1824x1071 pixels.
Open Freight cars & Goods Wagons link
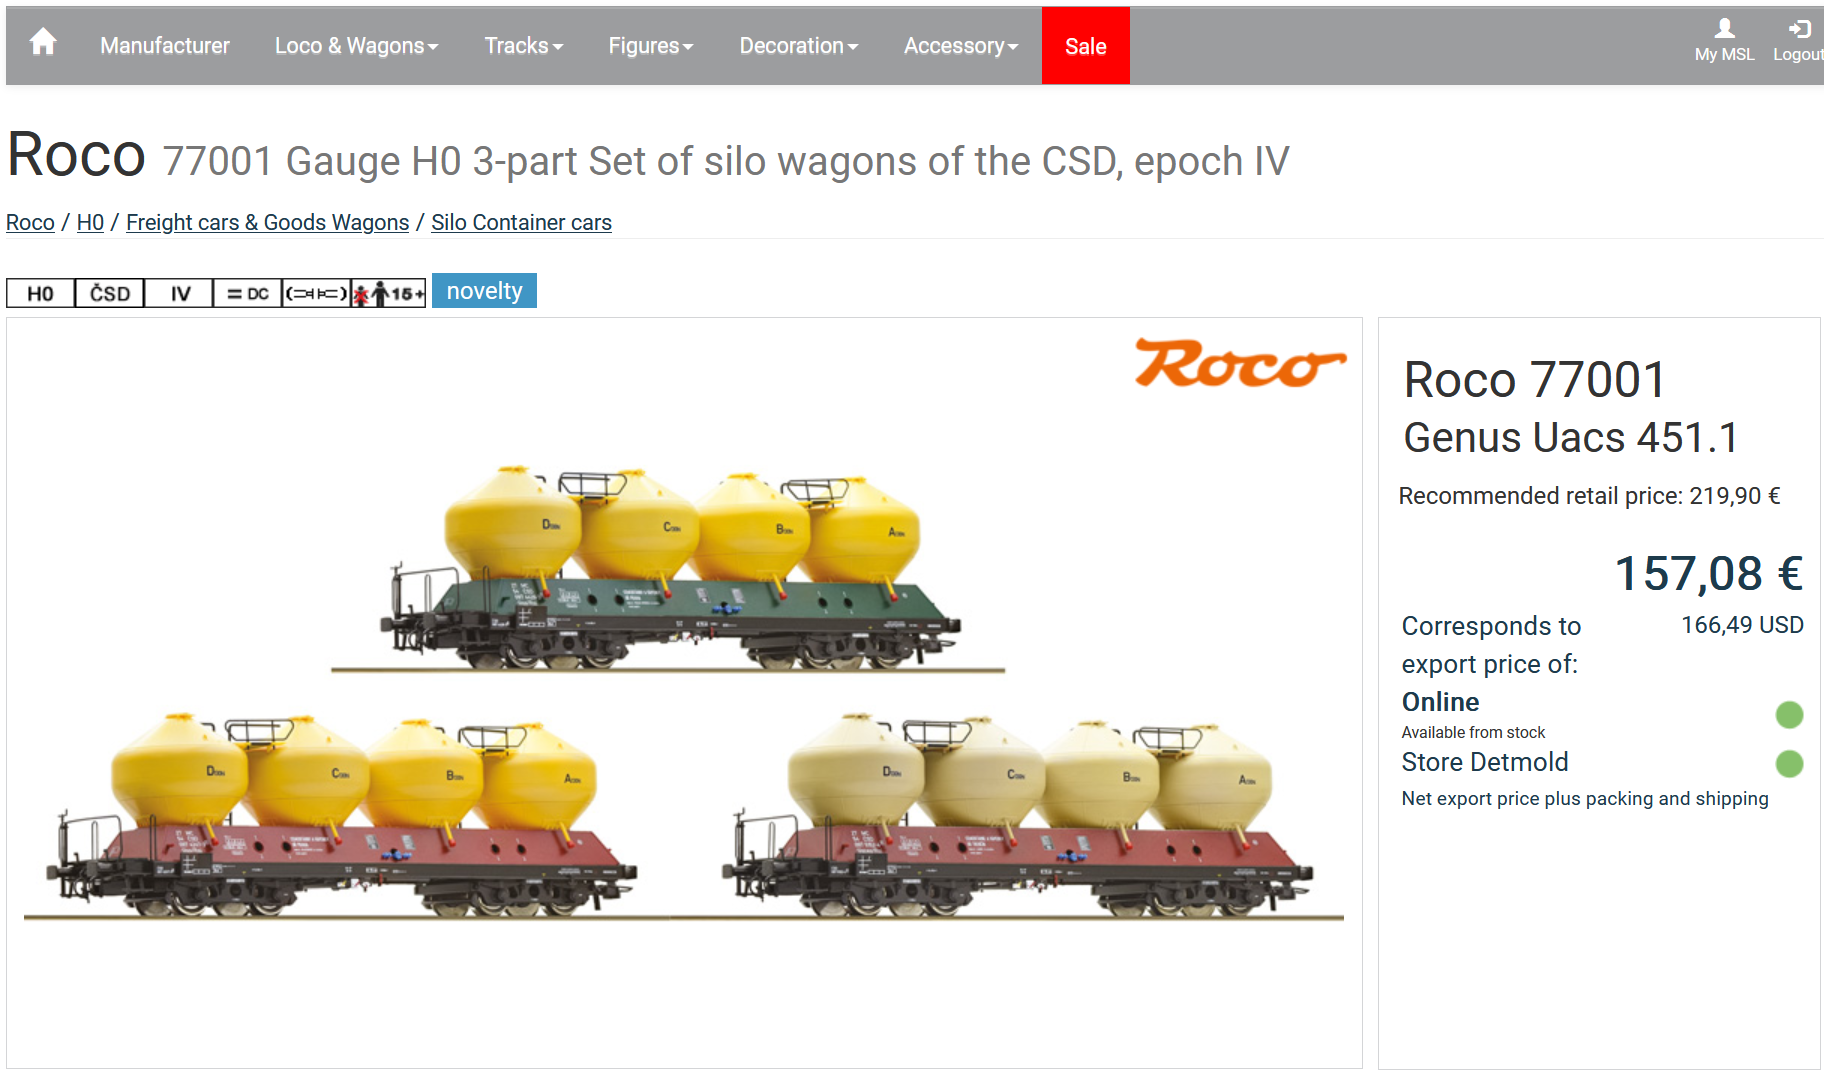point(268,222)
